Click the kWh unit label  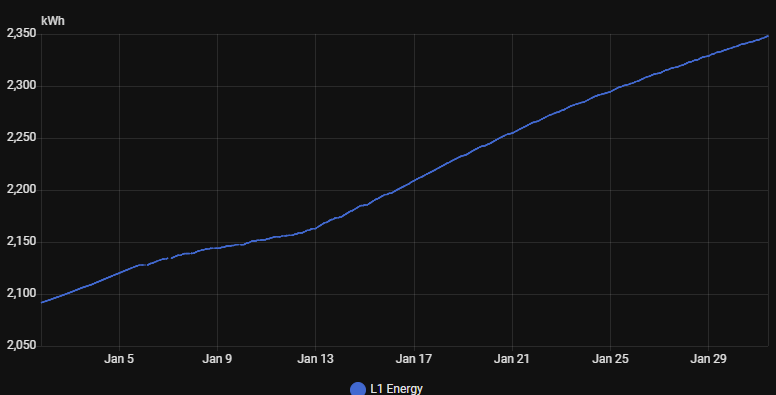(x=52, y=21)
